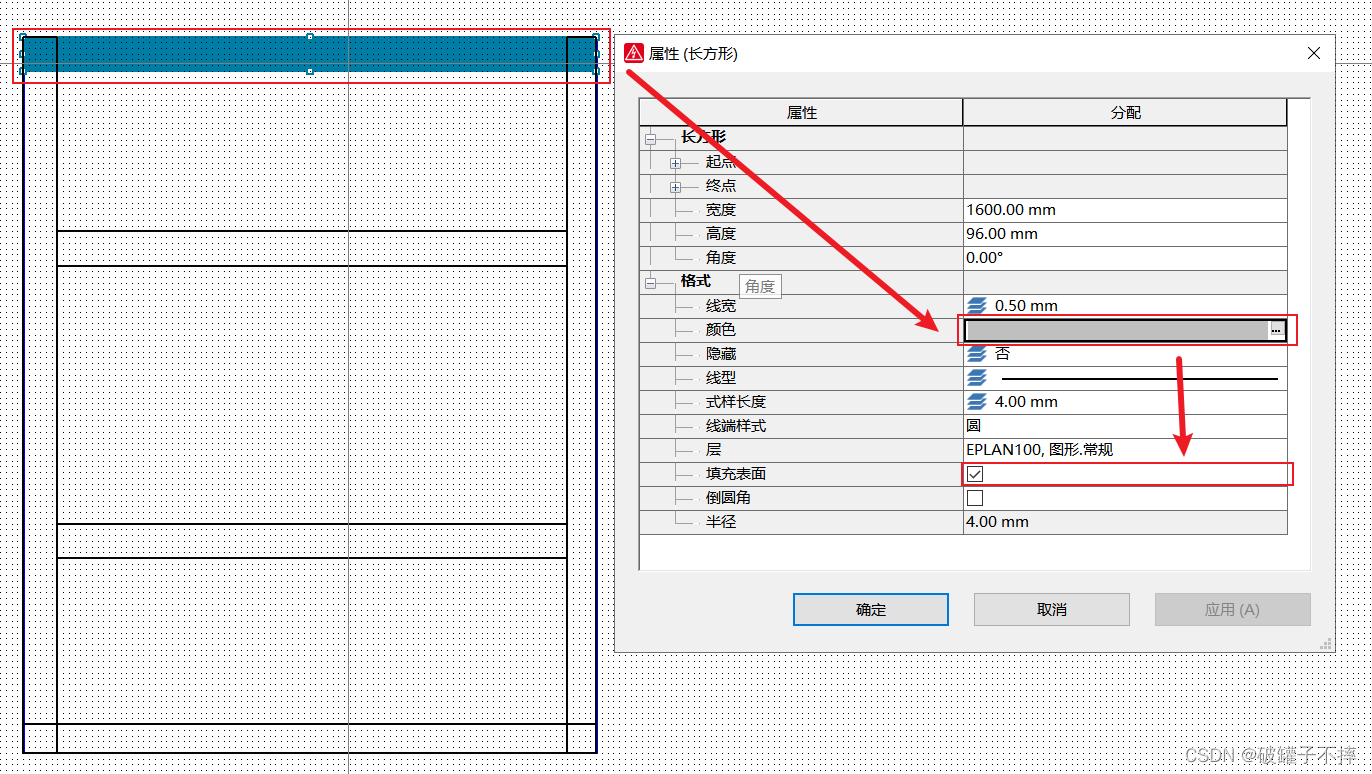Image resolution: width=1372 pixels, height=774 pixels.
Task: Expand the 终点 node
Action: [x=676, y=187]
